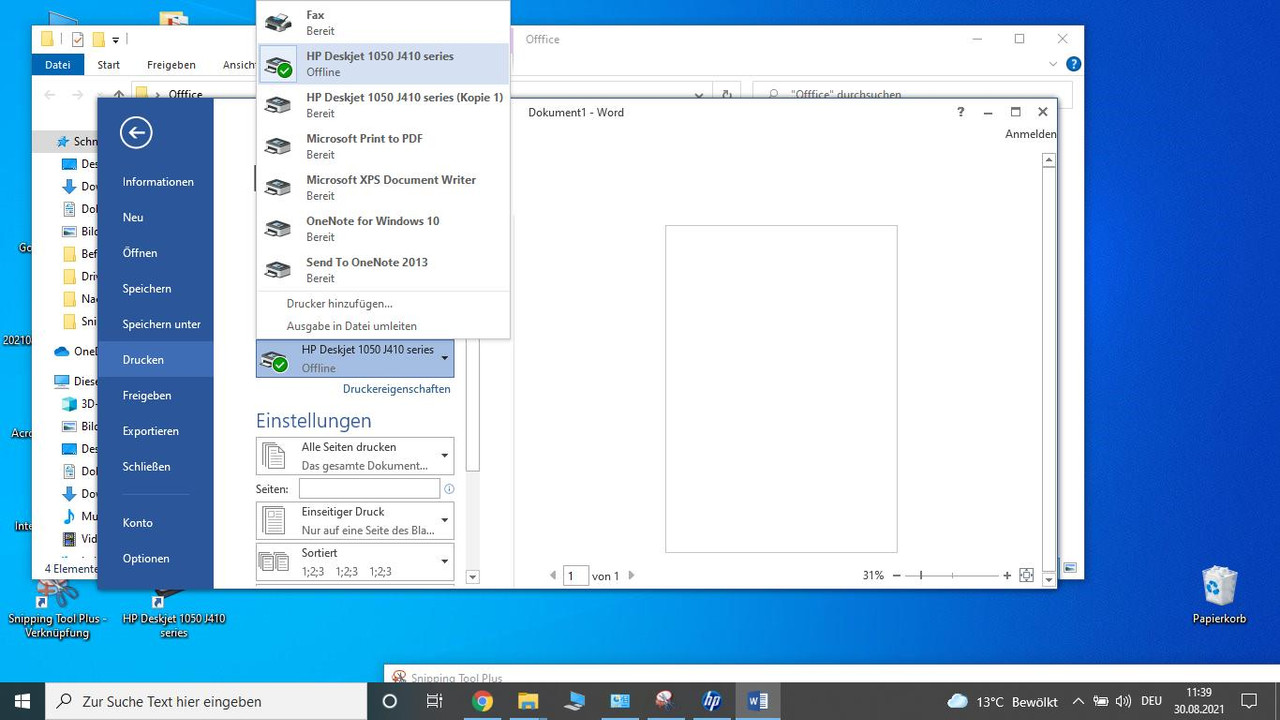Open Explorer help icon
Image resolution: width=1280 pixels, height=720 pixels.
pyautogui.click(x=1074, y=64)
